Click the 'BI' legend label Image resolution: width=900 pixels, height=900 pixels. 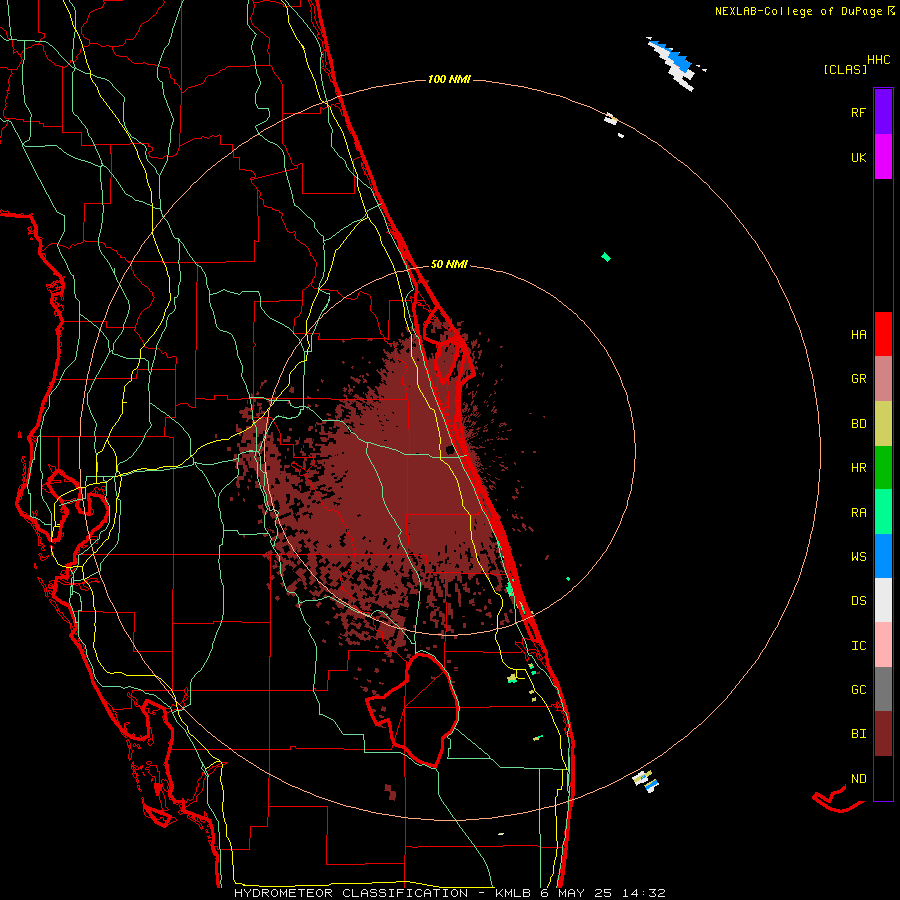click(858, 734)
